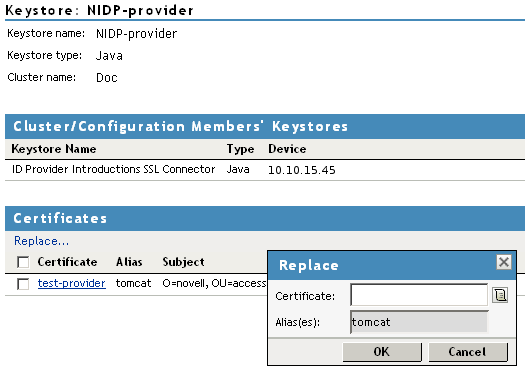Open the certificate browse icon in Replace dialog
This screenshot has width=525, height=374.
(x=500, y=295)
